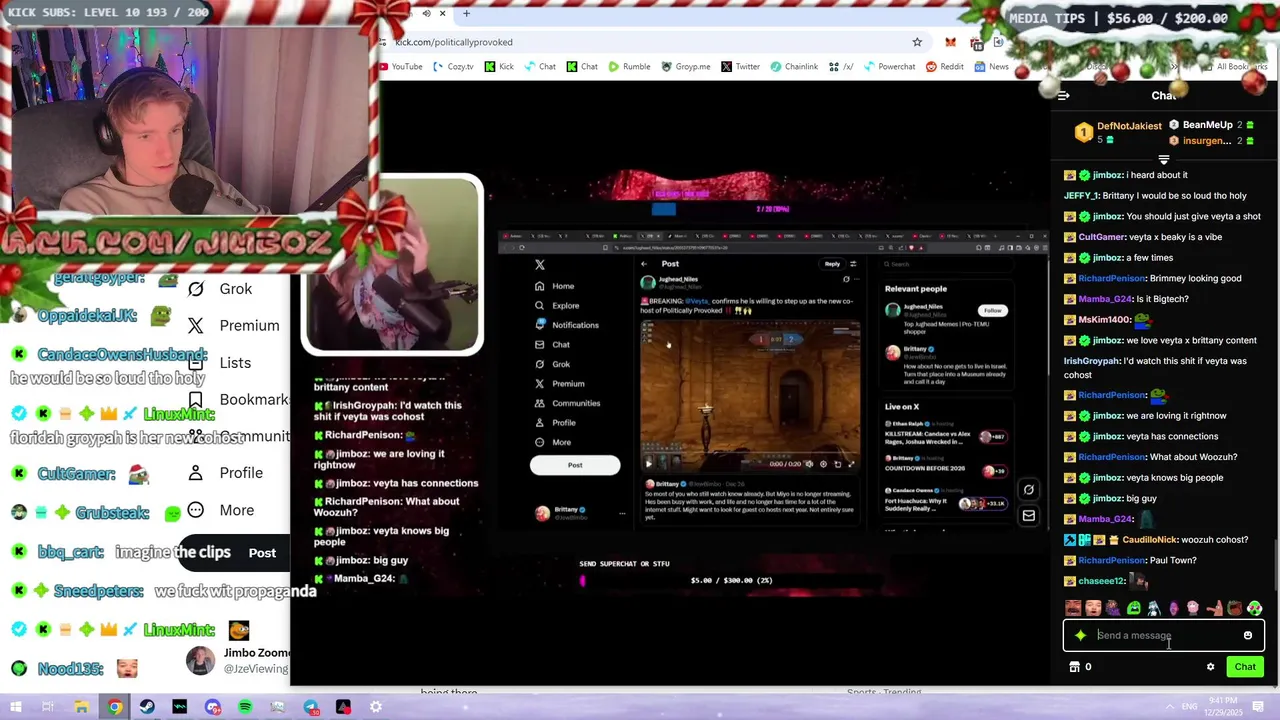Bookmark this page with star icon
Viewport: 1280px width, 720px height.
point(917,42)
